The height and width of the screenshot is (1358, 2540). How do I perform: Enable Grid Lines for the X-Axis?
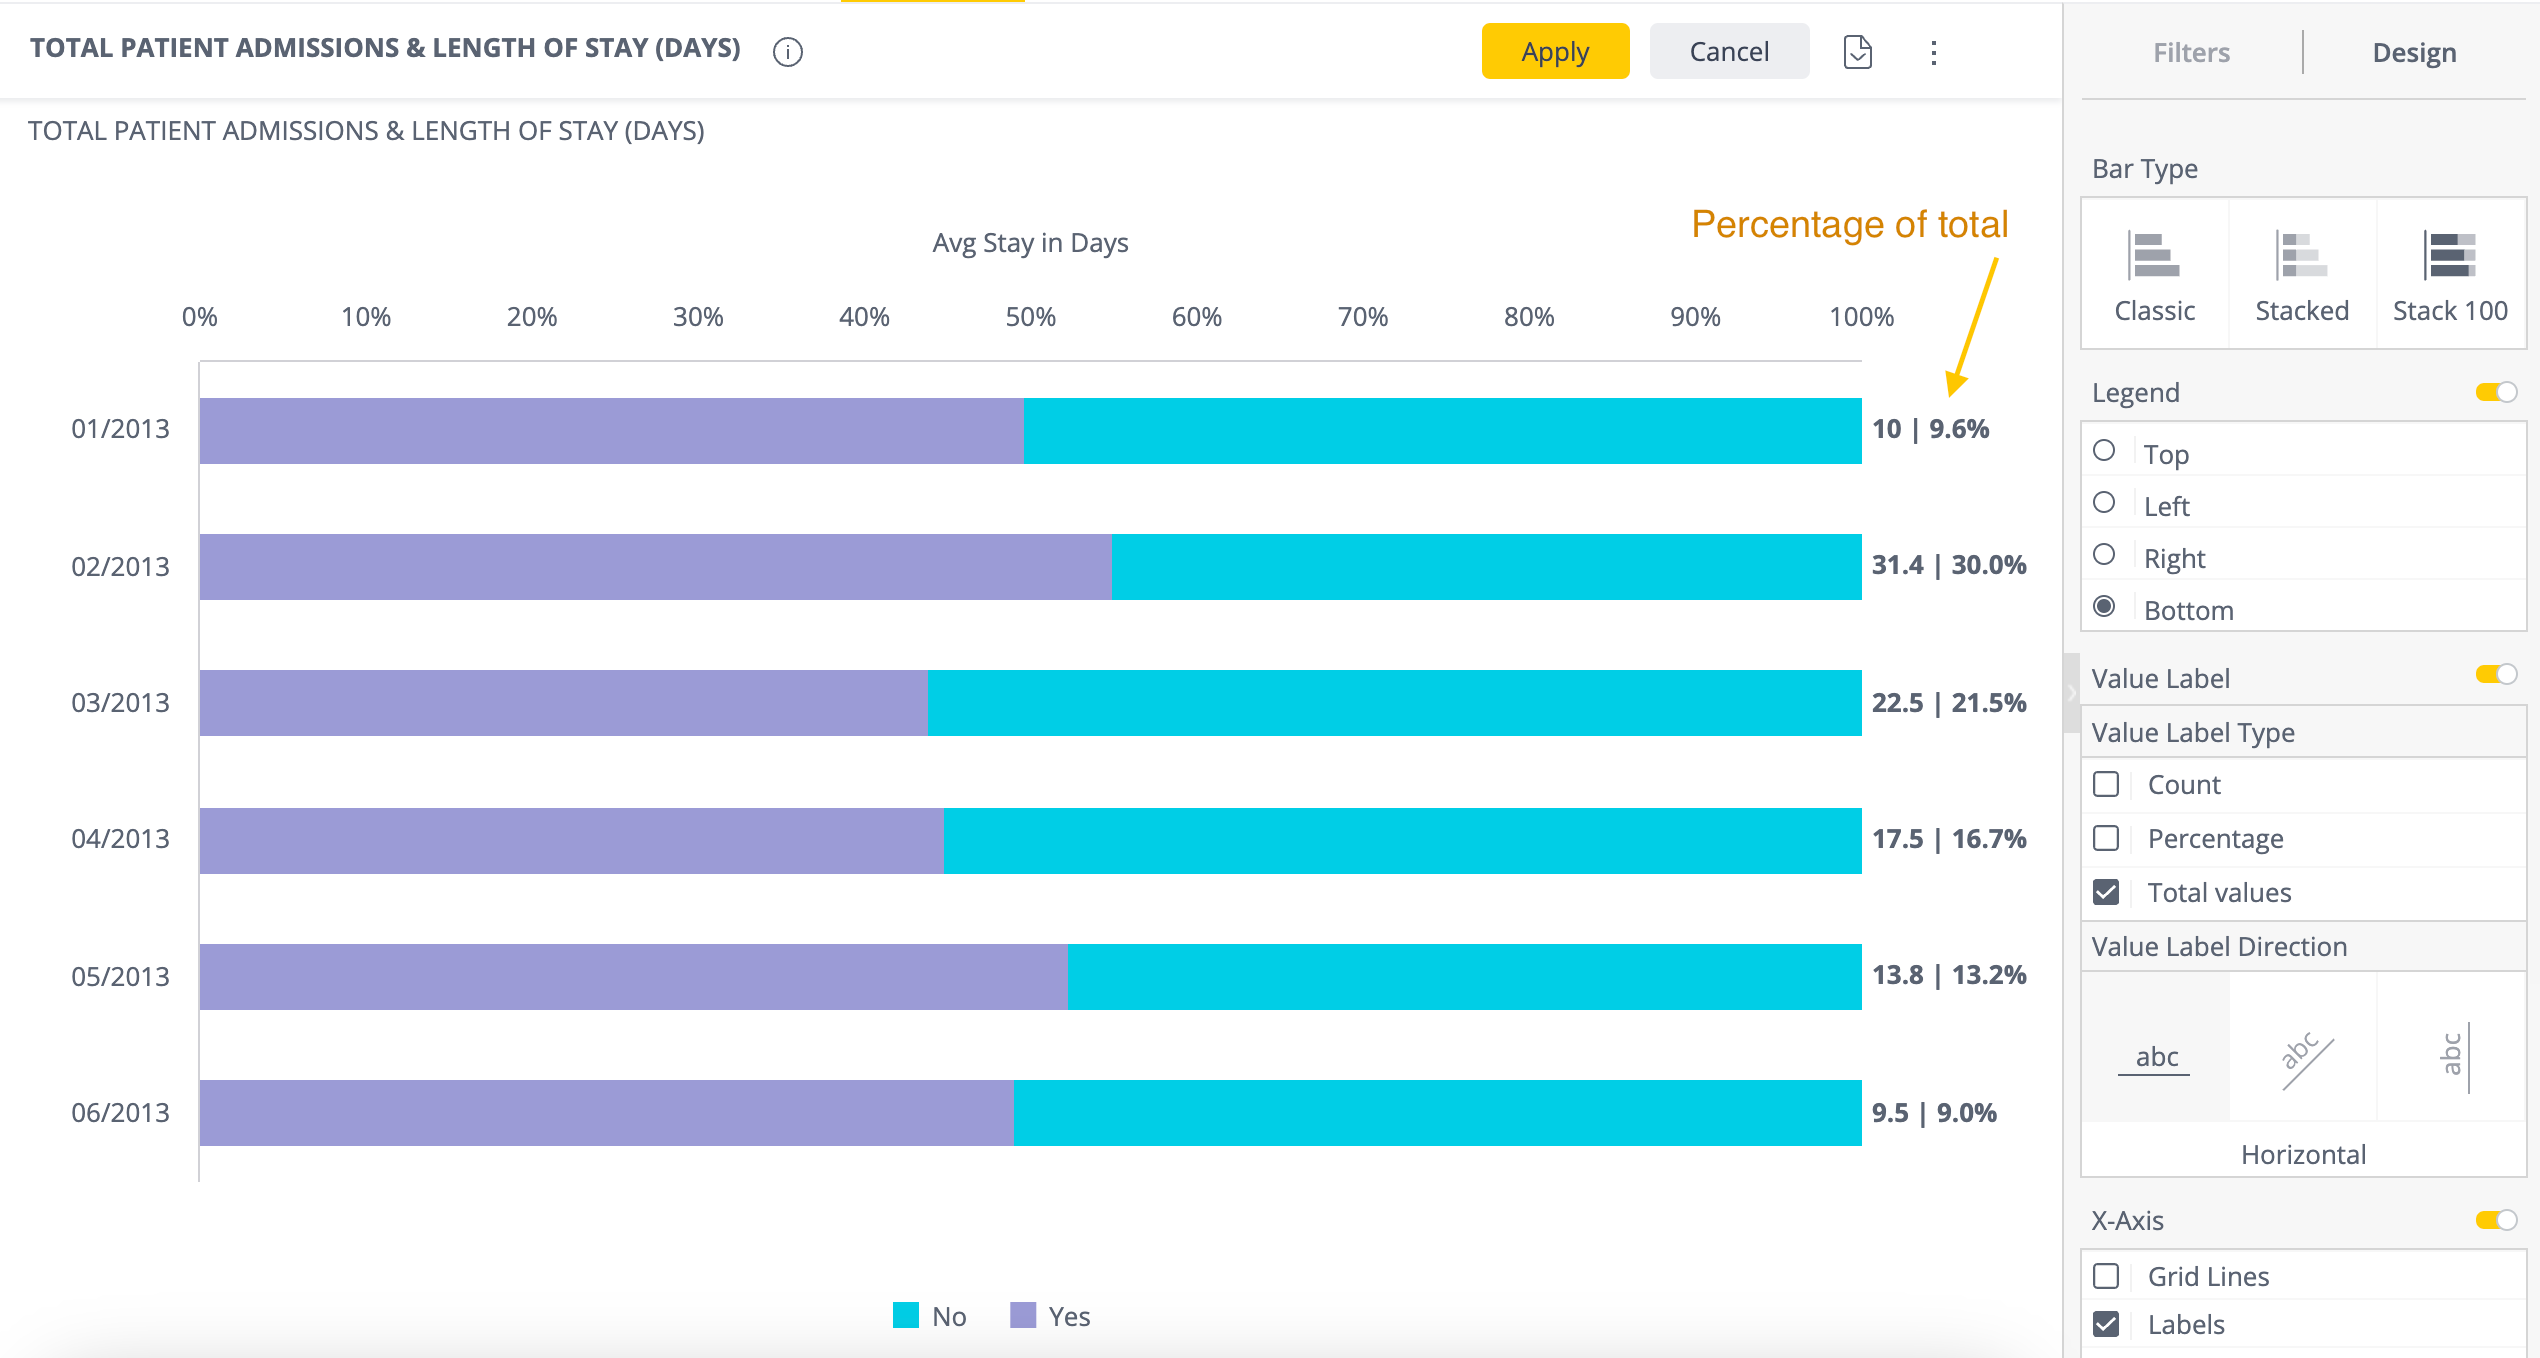coord(2107,1276)
